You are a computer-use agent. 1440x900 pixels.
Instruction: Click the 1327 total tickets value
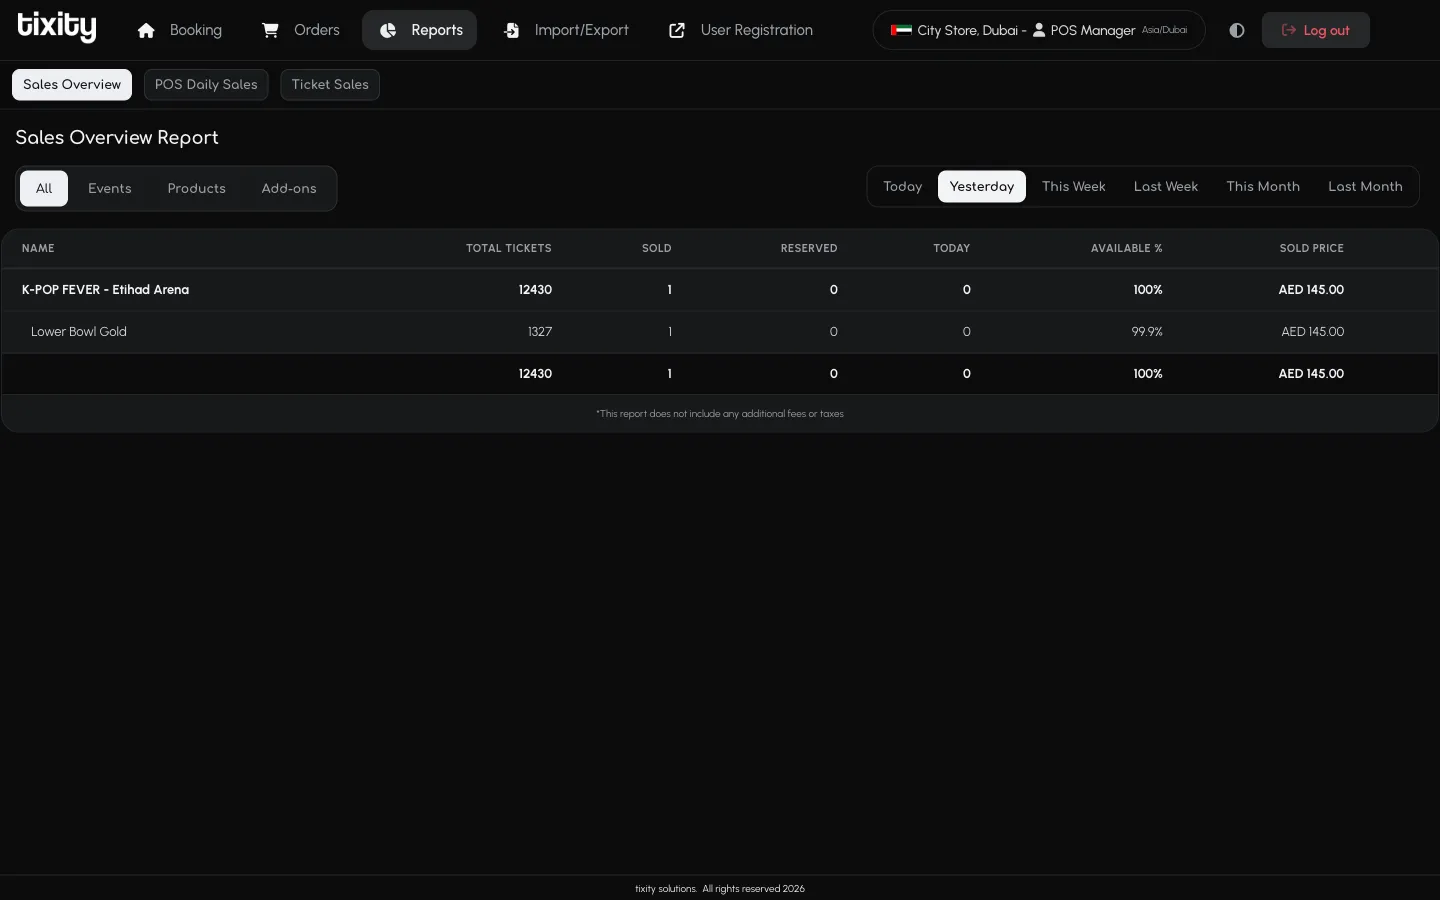coord(540,332)
